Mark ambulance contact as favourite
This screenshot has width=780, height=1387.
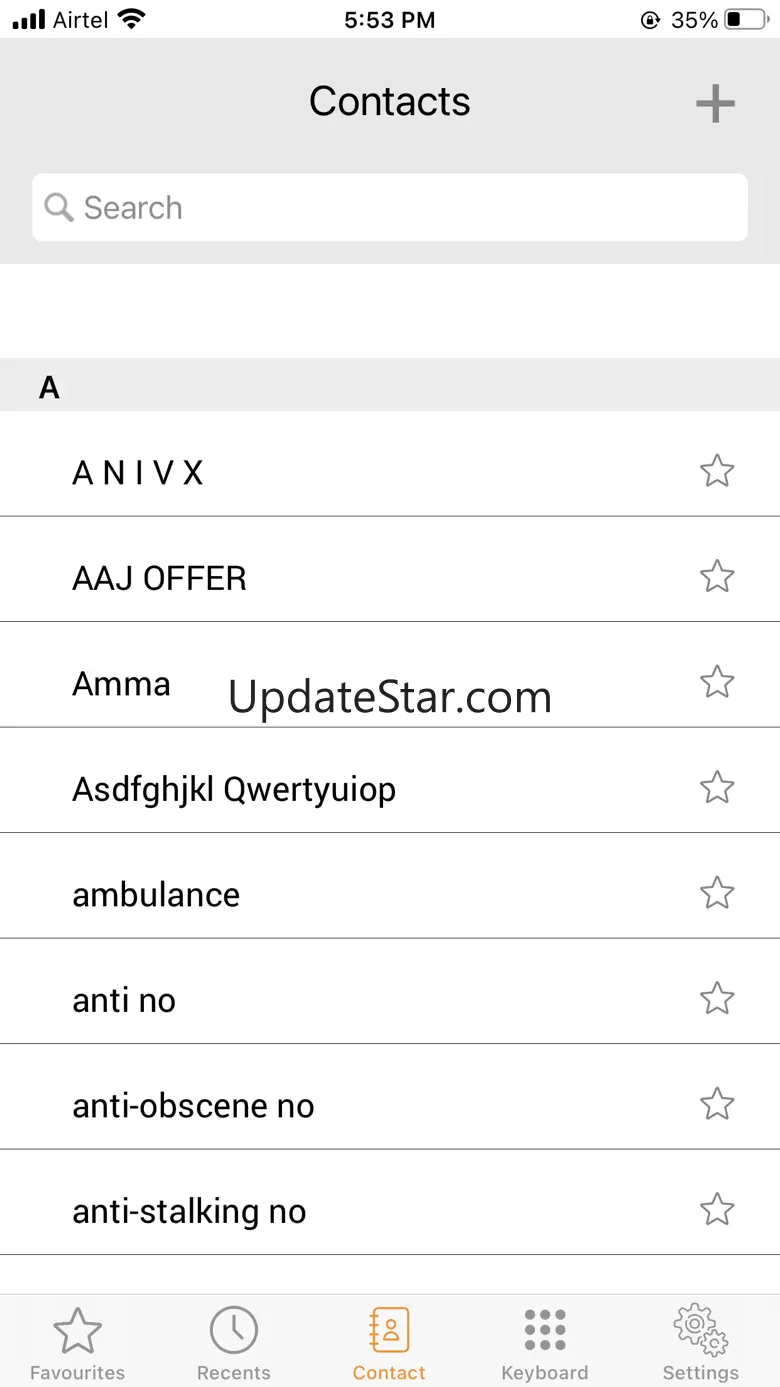(717, 892)
